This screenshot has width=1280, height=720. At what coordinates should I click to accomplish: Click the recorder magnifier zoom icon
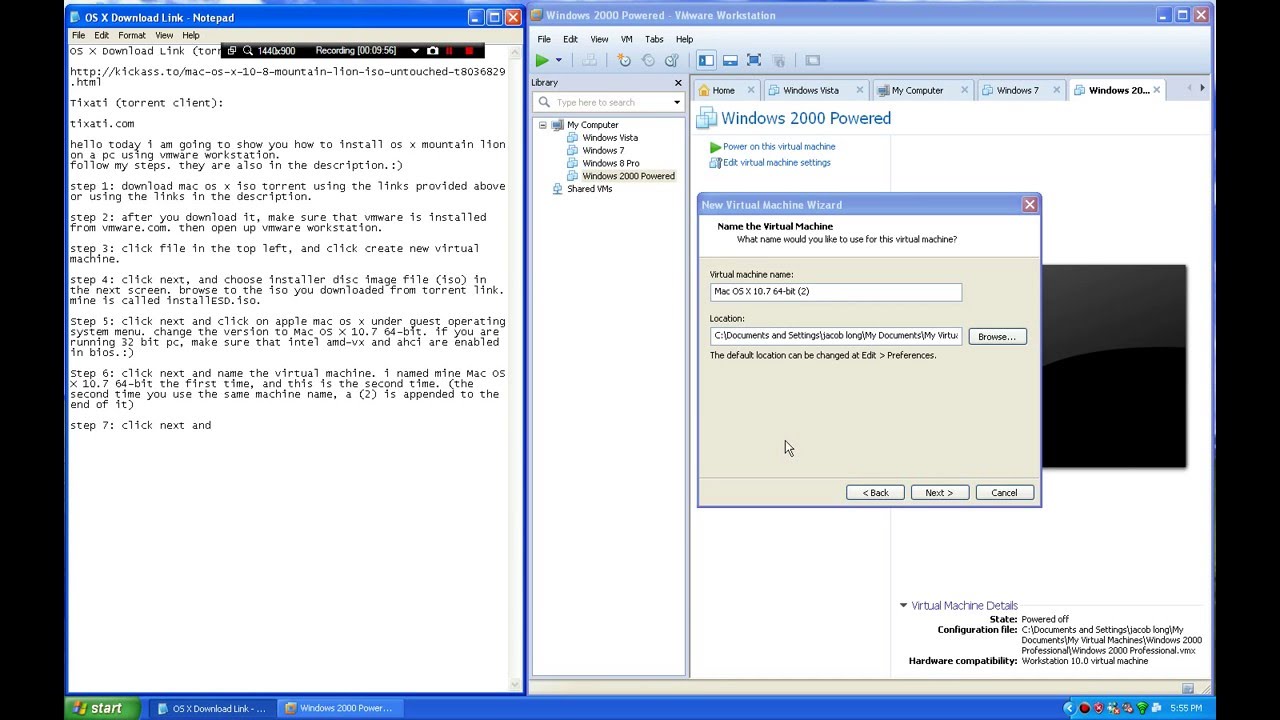(x=247, y=51)
